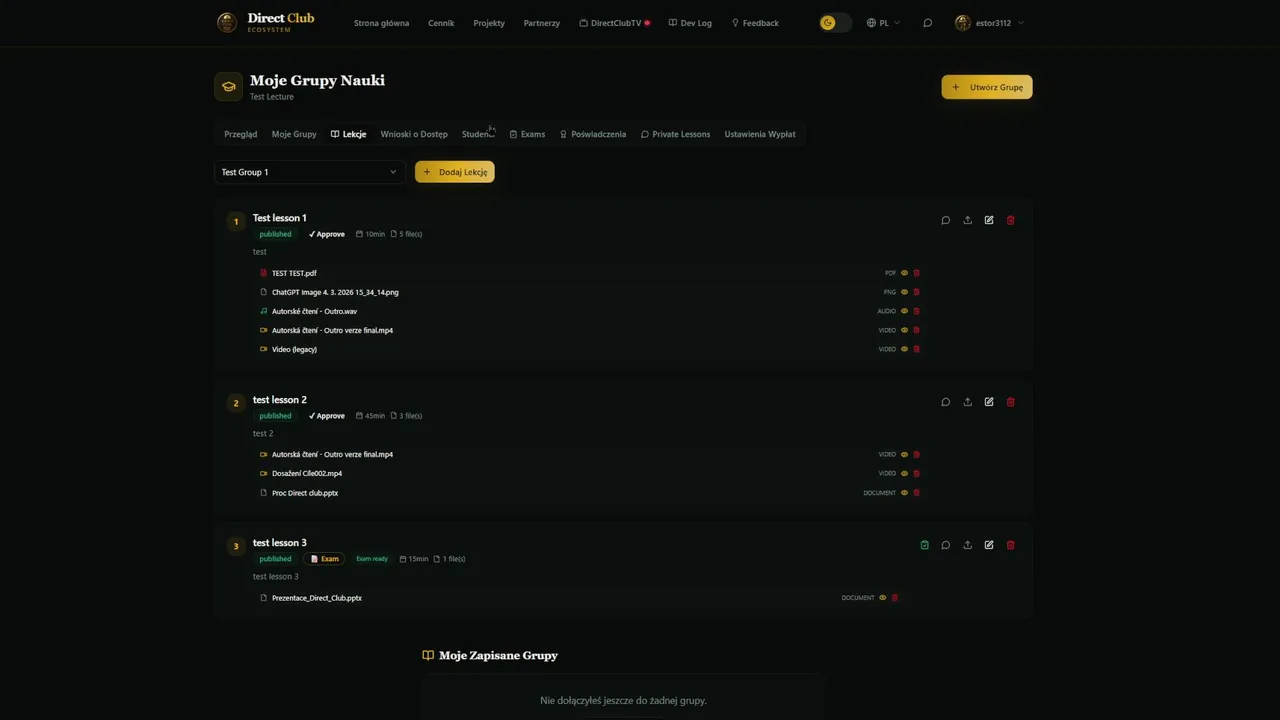The height and width of the screenshot is (720, 1280).
Task: Open the Ustawienia Wypłat tab
Action: point(760,134)
